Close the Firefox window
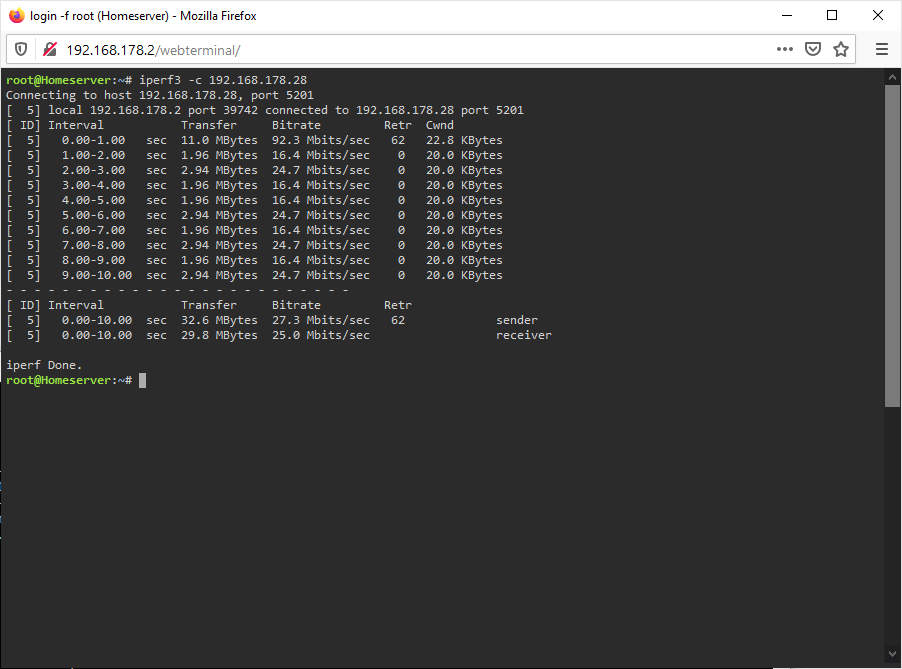This screenshot has height=669, width=902. [878, 16]
